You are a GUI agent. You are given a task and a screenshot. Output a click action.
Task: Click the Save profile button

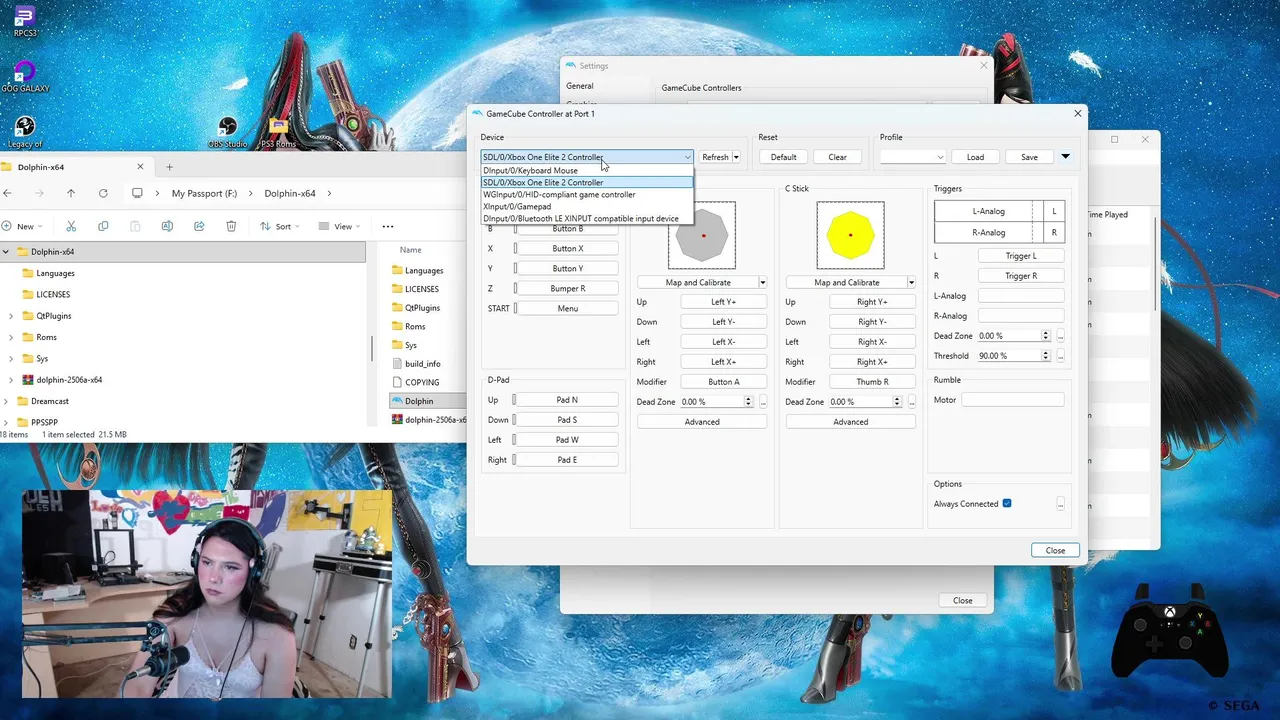pyautogui.click(x=1029, y=157)
